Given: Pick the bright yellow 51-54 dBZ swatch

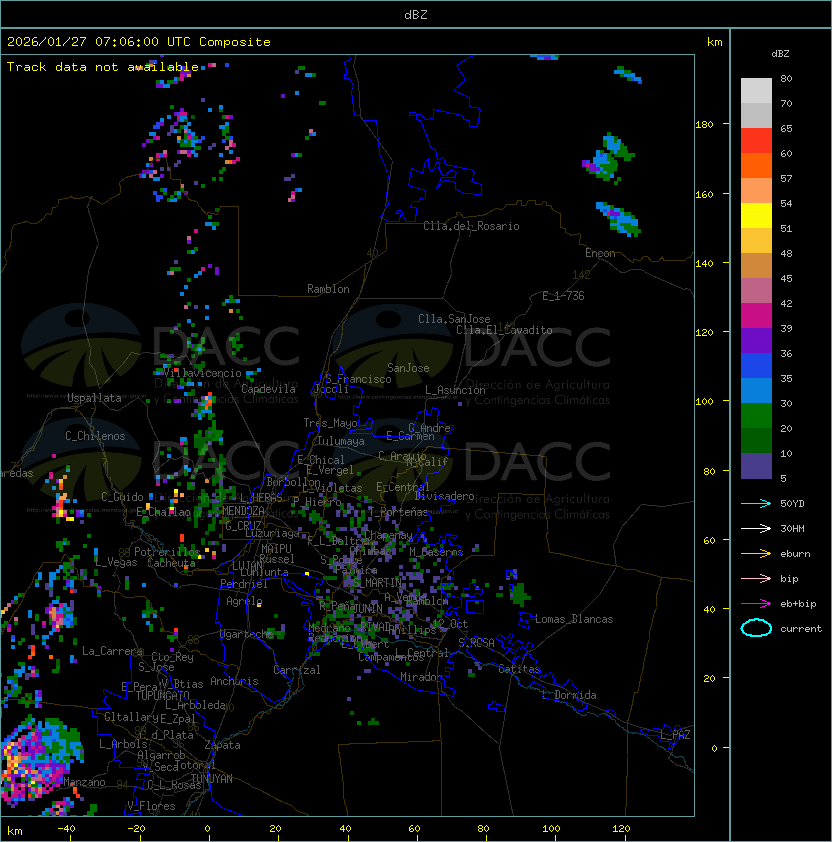Looking at the screenshot, I should (x=756, y=216).
